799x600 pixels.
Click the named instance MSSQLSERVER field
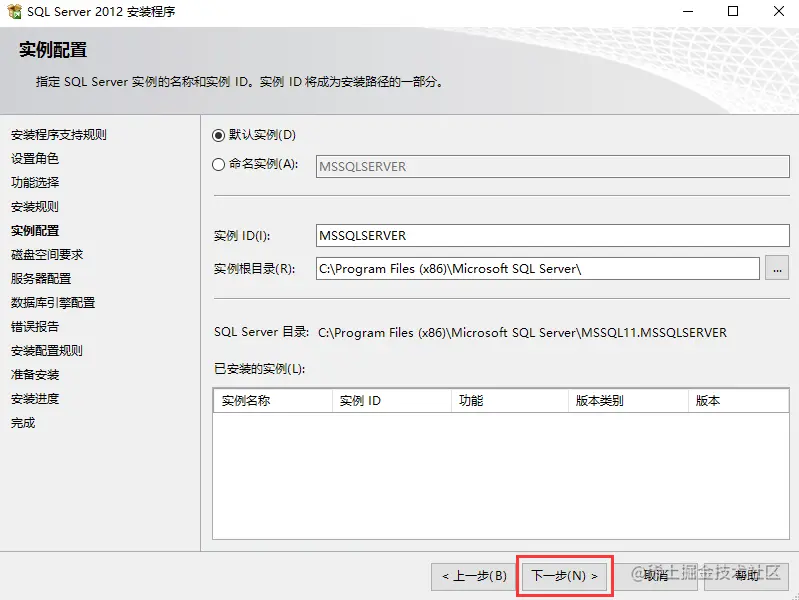coord(552,167)
